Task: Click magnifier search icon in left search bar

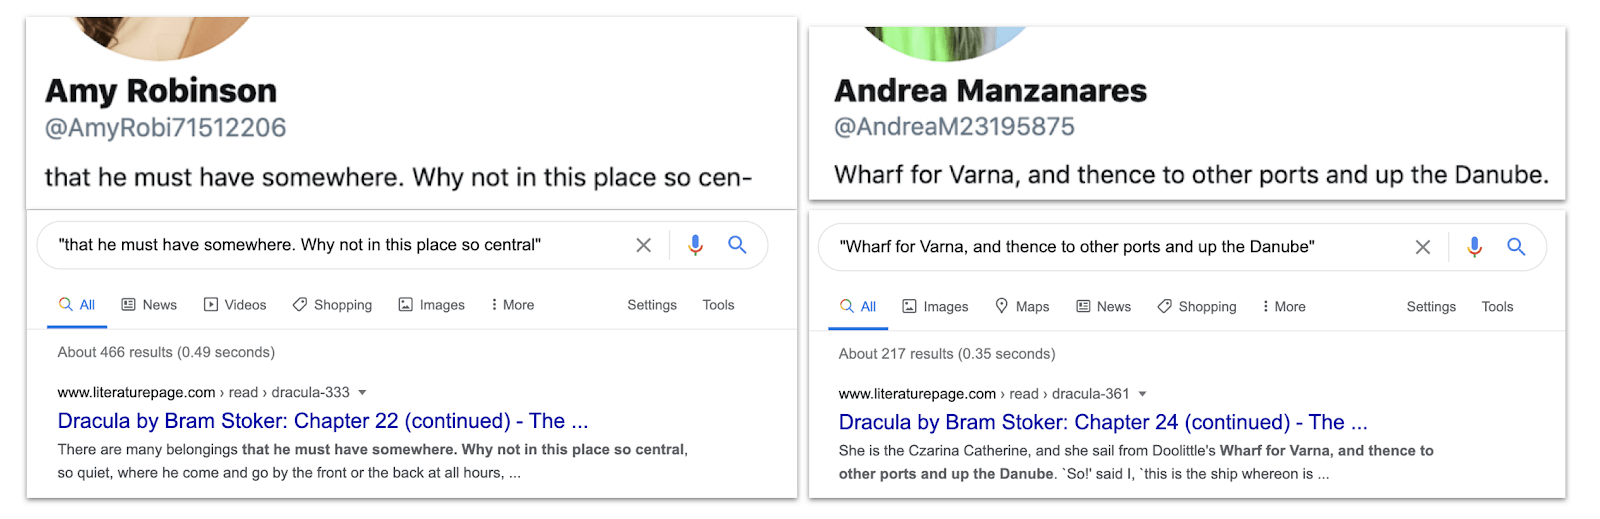Action: (x=737, y=245)
